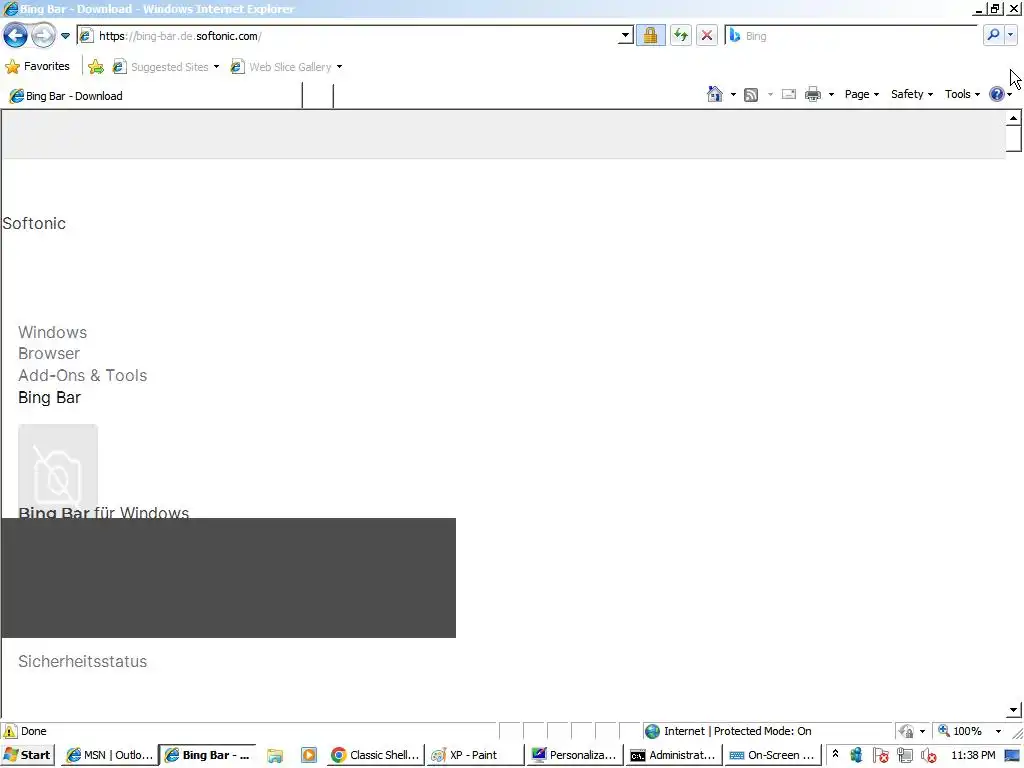Click the security lock icon
The width and height of the screenshot is (1024, 768).
[650, 35]
